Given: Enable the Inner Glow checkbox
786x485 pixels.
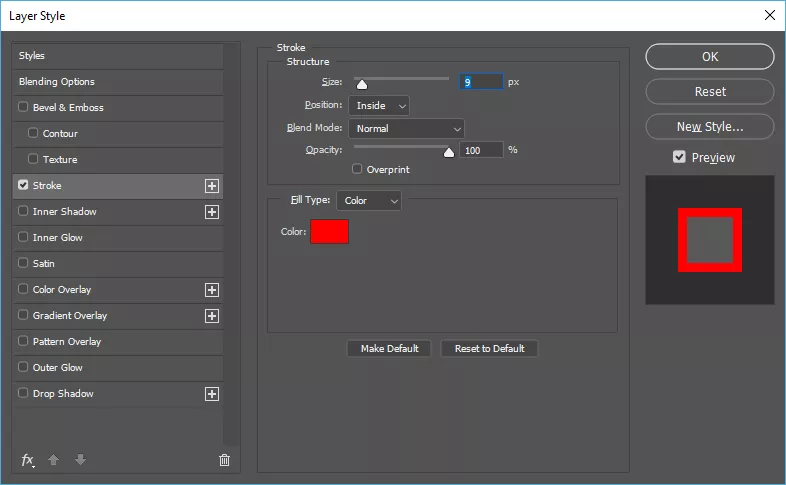Looking at the screenshot, I should (x=23, y=236).
